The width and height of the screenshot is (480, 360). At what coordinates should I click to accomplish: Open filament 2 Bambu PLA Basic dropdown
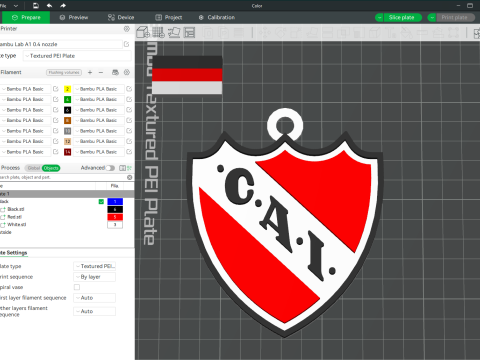click(98, 89)
